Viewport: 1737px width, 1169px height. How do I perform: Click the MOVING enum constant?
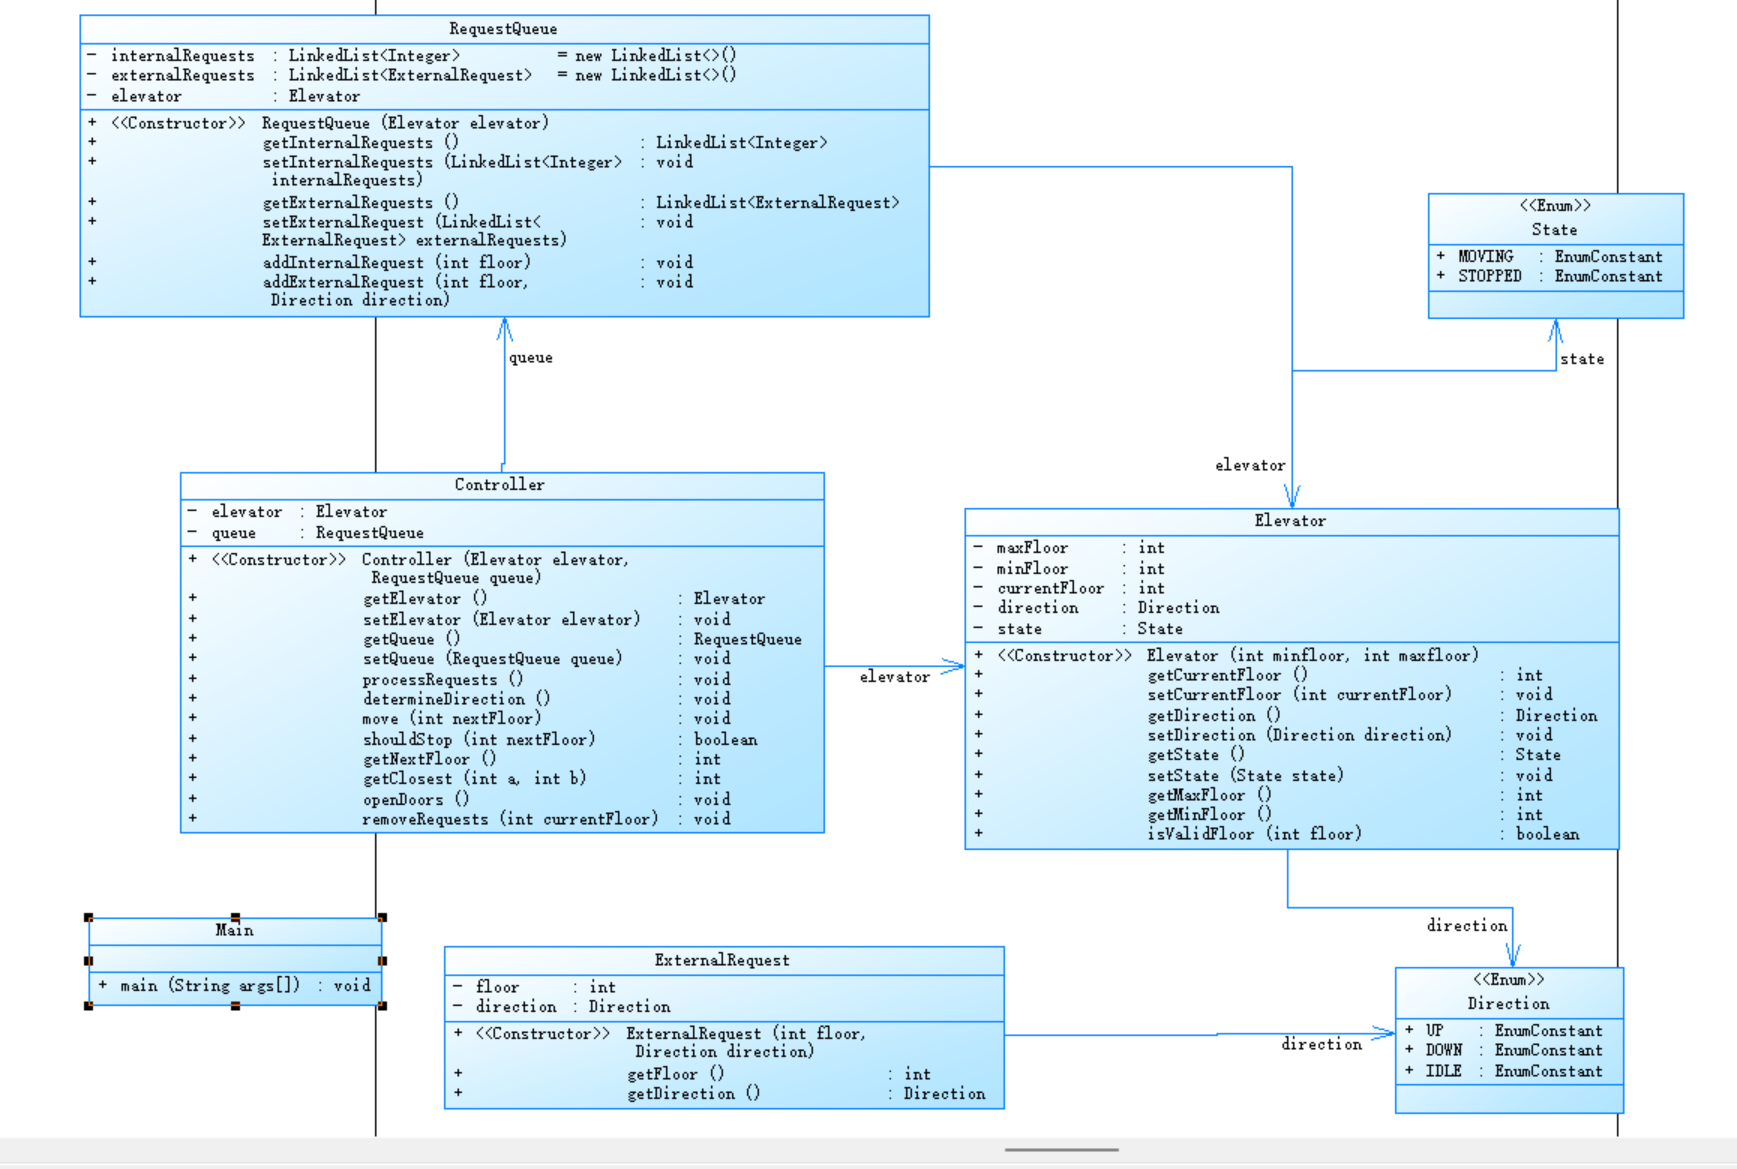click(1550, 257)
